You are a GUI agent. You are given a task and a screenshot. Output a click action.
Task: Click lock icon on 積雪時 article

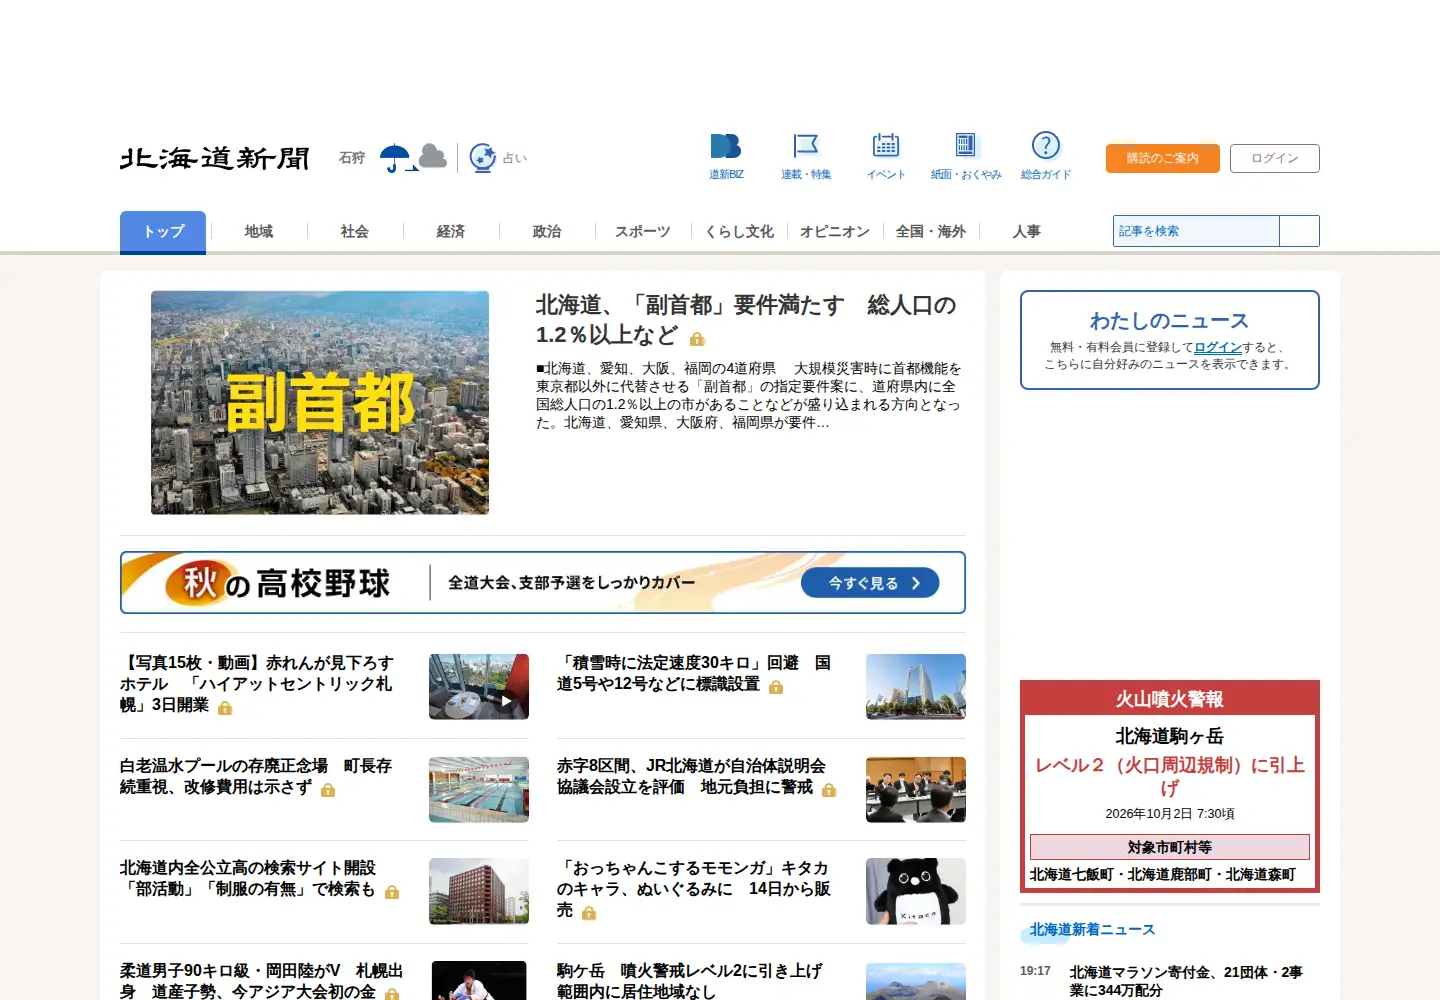(x=776, y=687)
